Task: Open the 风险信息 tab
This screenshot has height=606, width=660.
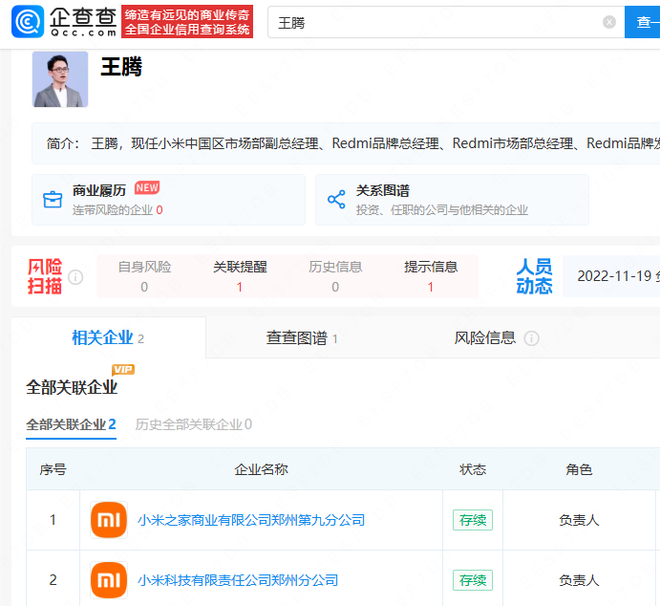Action: (485, 338)
